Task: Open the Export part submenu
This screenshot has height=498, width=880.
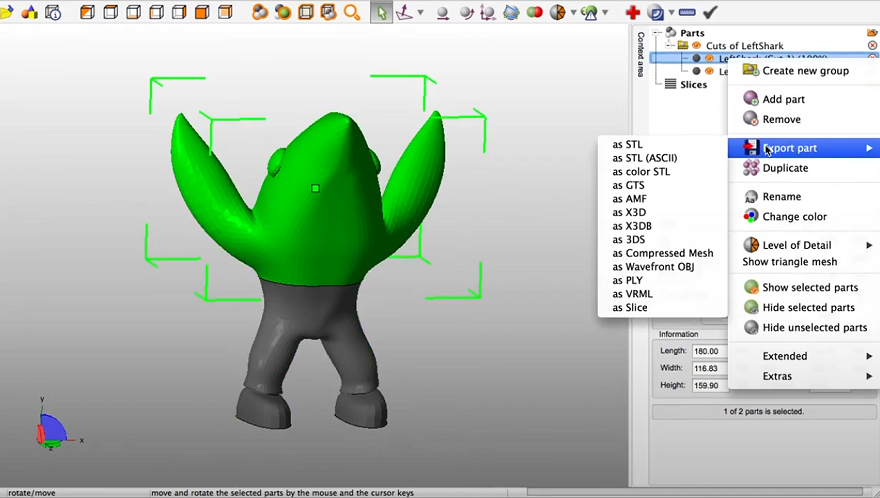Action: pyautogui.click(x=804, y=148)
